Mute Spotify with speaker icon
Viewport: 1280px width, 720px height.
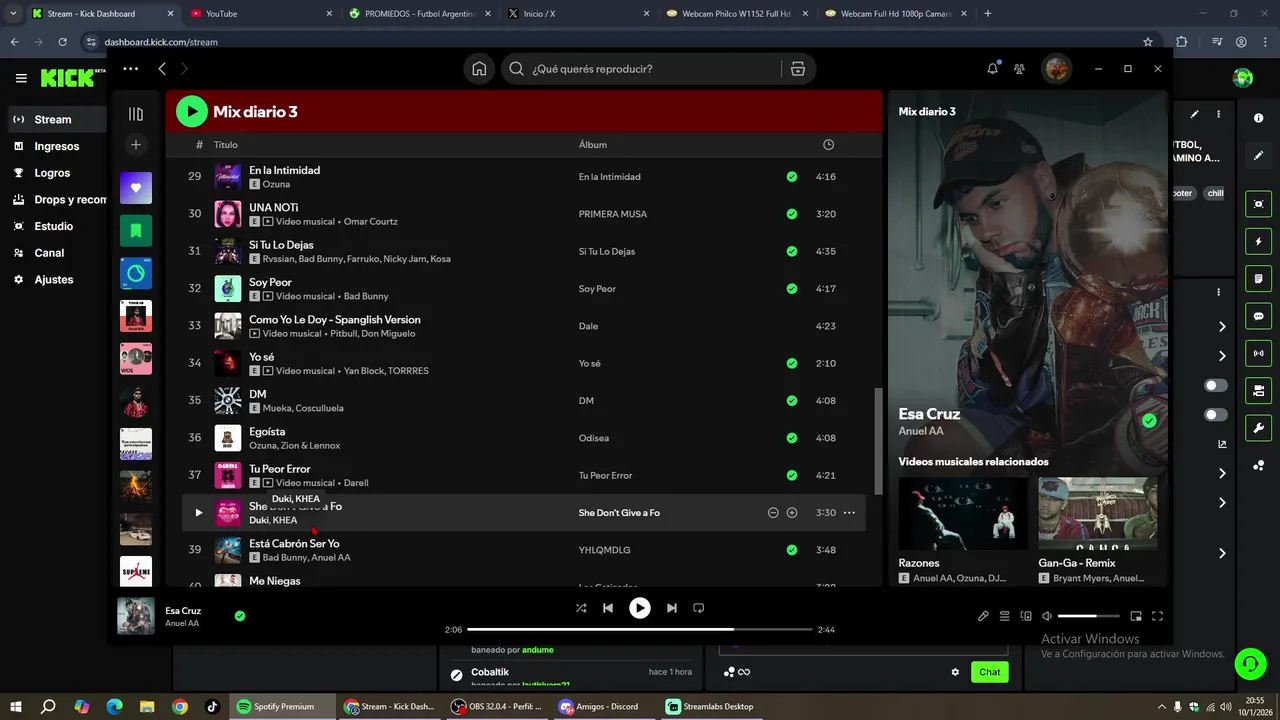(x=1047, y=616)
